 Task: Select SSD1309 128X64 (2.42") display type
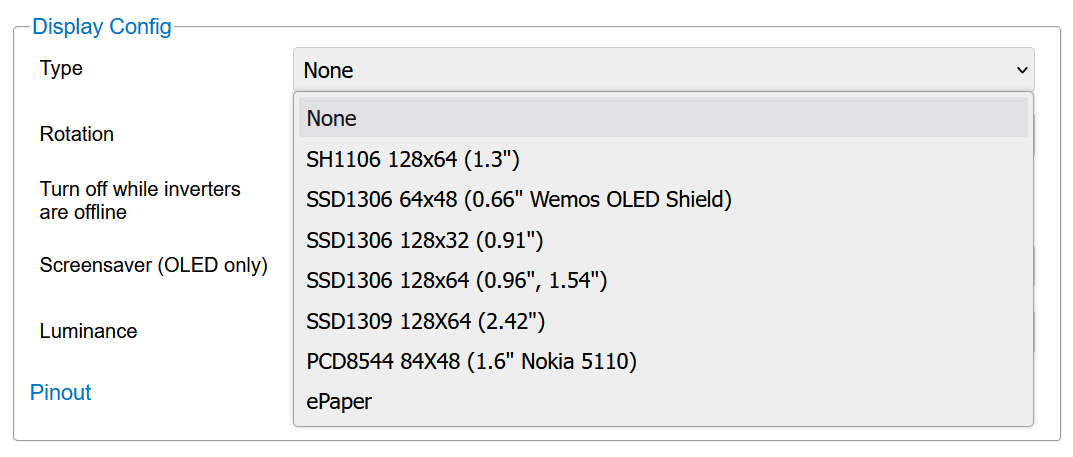[425, 322]
